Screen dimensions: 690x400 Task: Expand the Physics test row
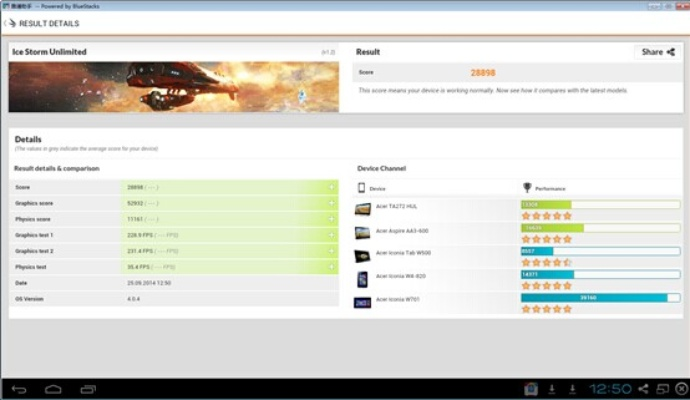(x=331, y=267)
